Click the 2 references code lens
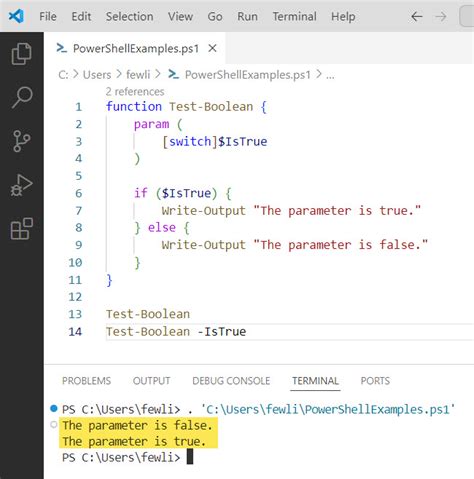474x479 pixels. click(x=135, y=91)
